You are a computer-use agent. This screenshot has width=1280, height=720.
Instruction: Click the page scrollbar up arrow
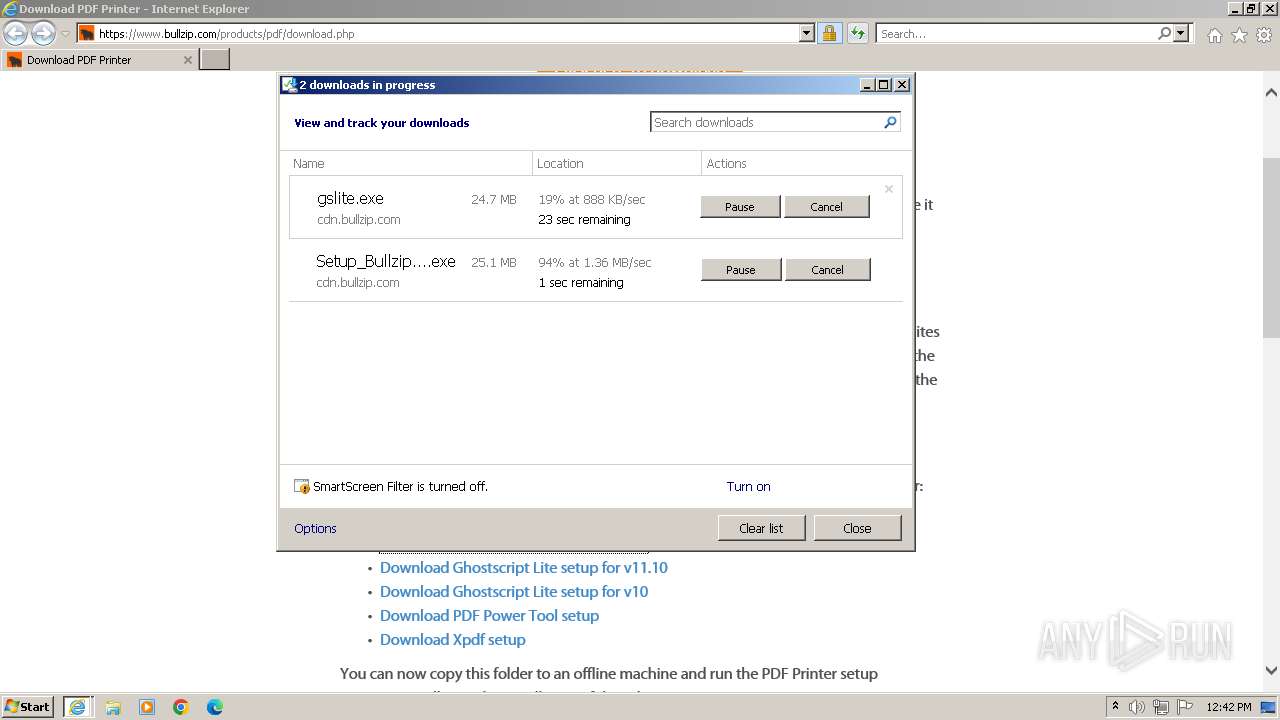(x=1271, y=93)
